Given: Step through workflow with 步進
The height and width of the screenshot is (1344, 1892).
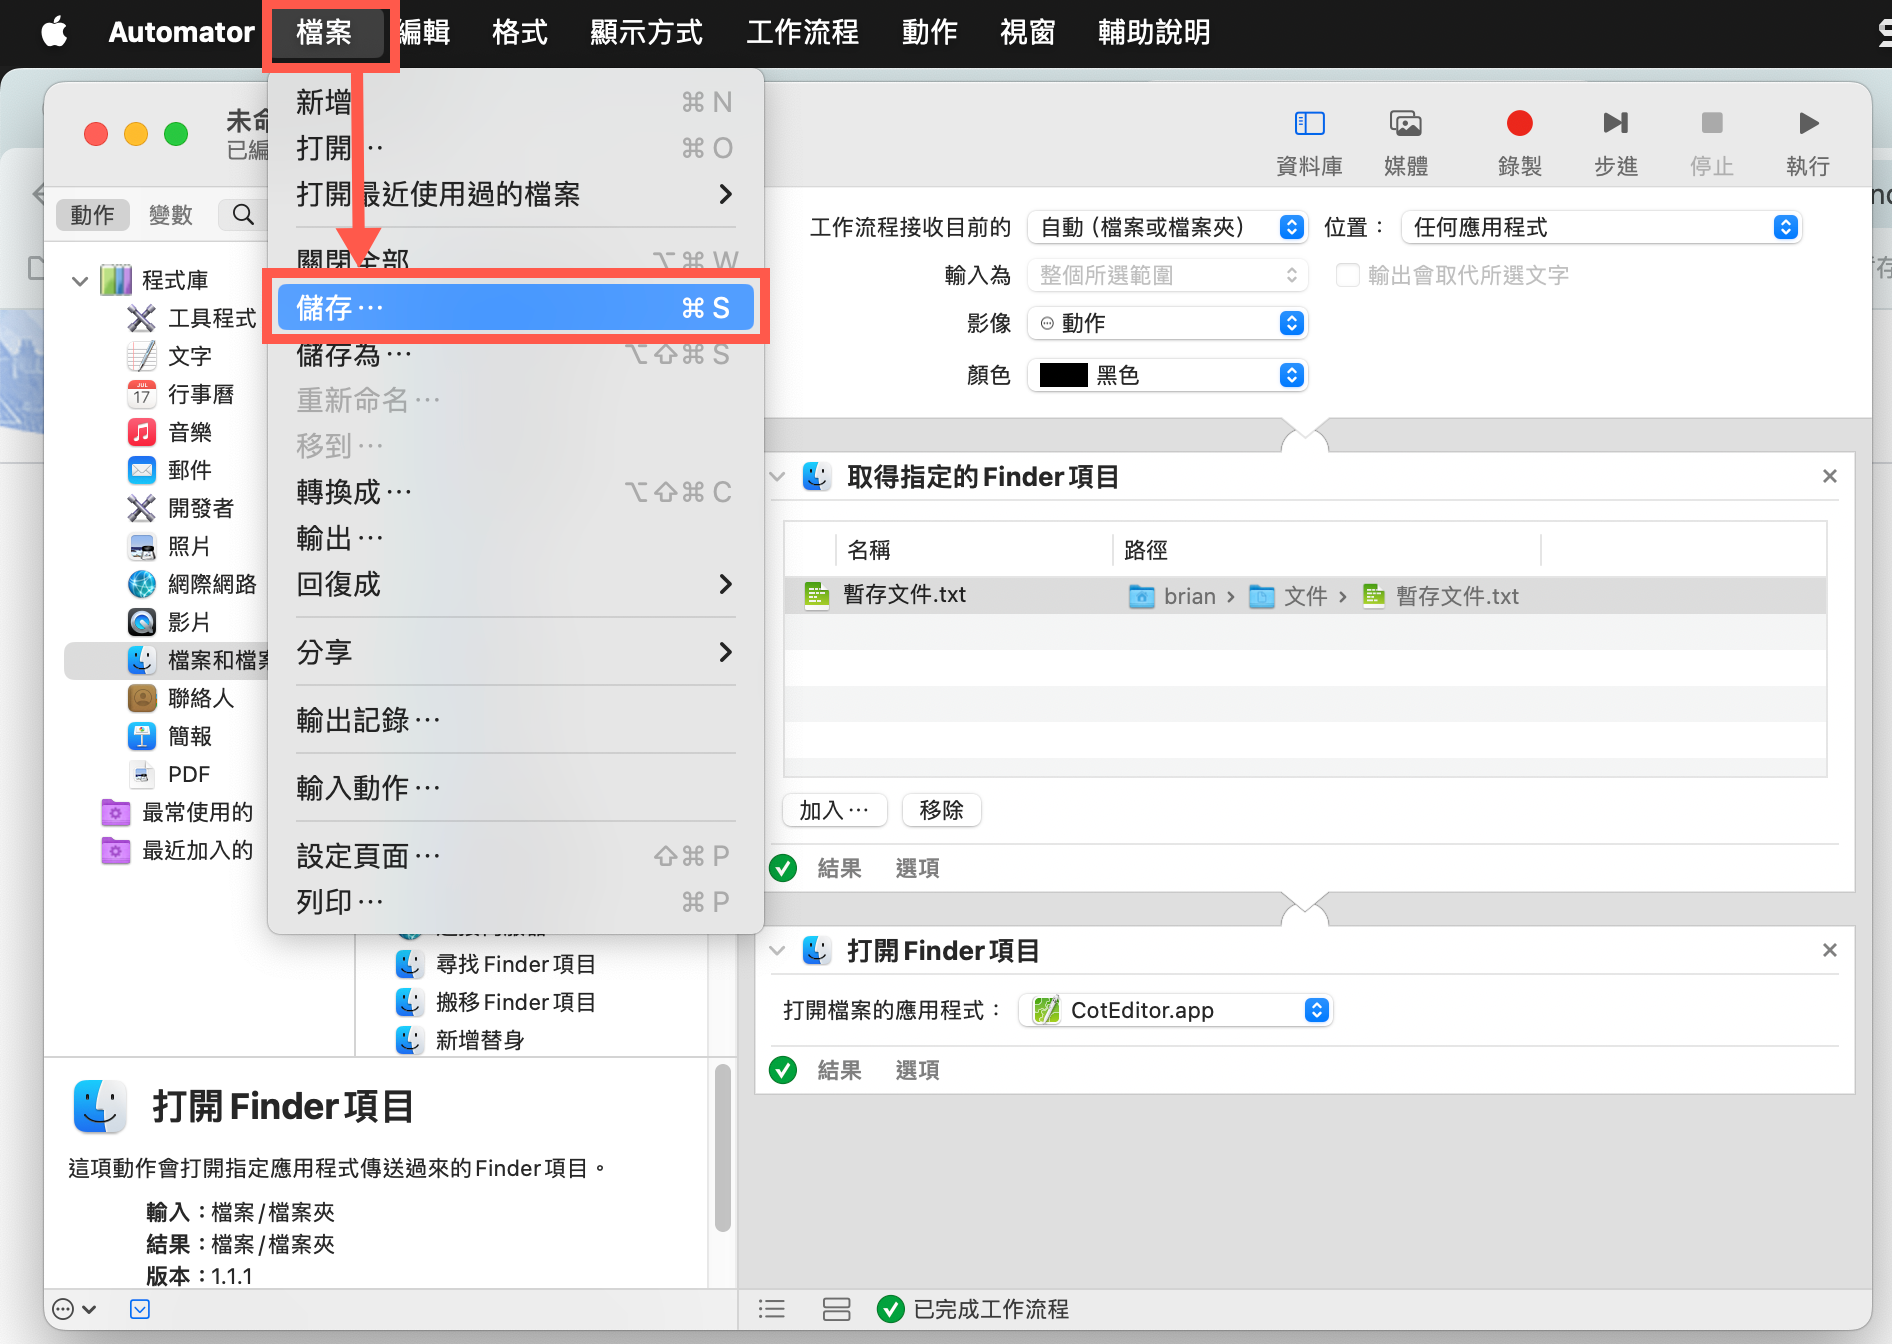Looking at the screenshot, I should [1615, 123].
